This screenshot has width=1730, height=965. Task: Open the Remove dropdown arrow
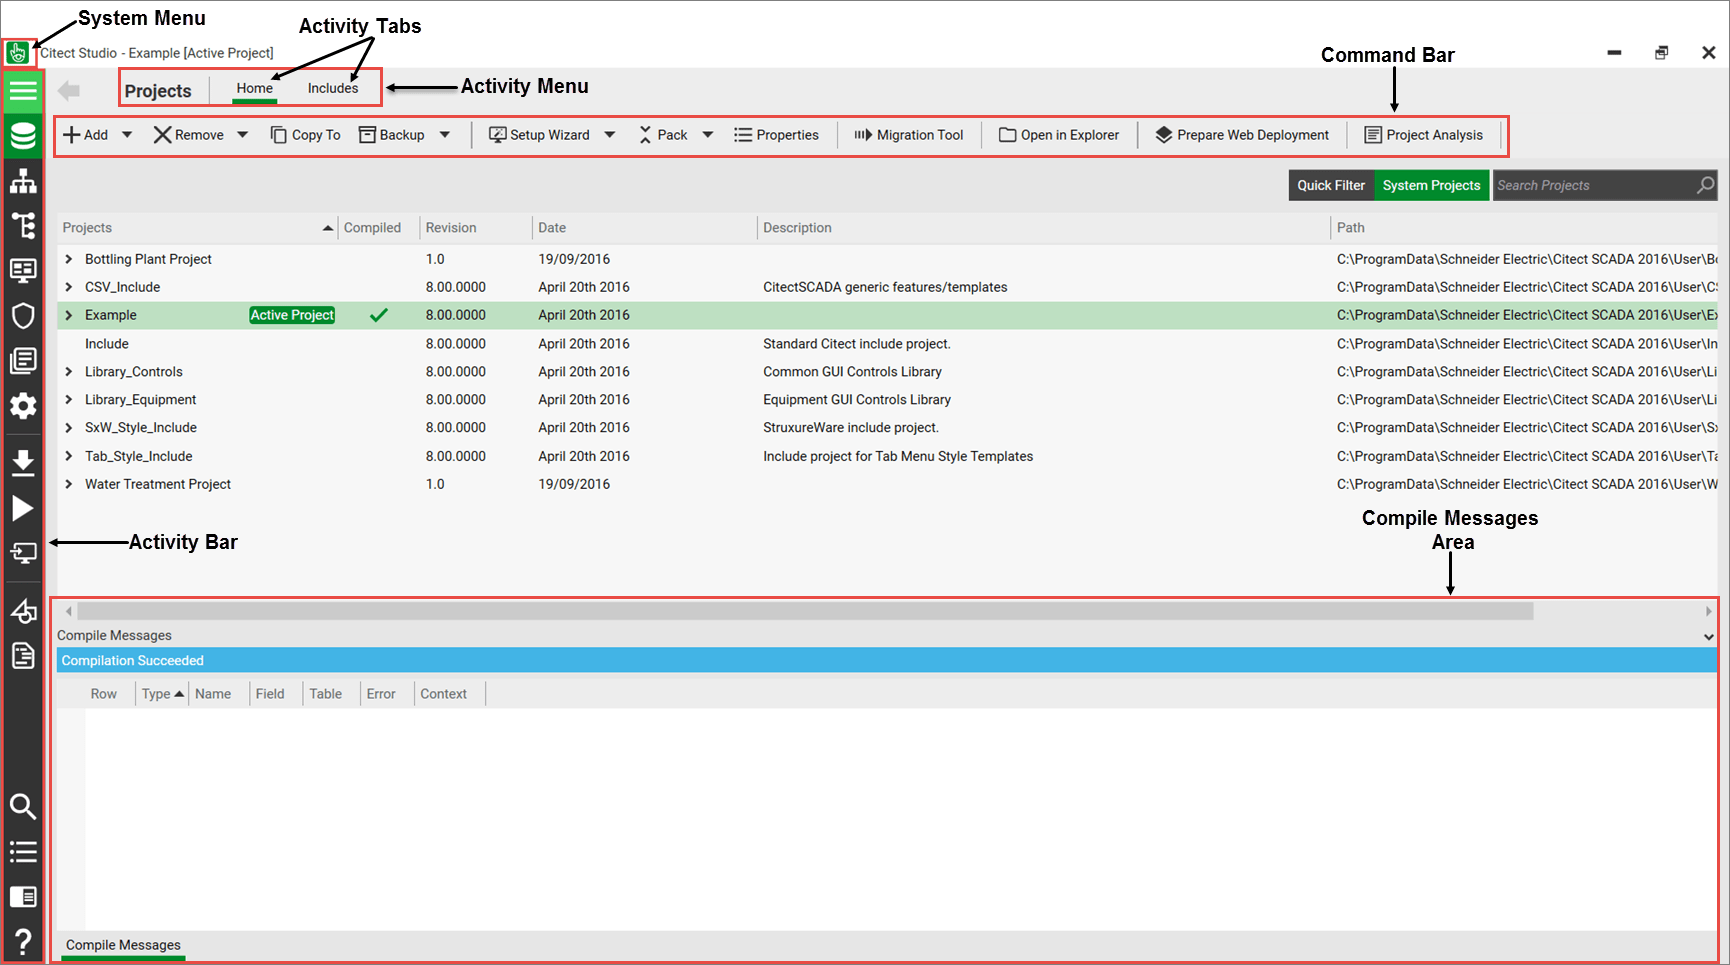[x=242, y=135]
